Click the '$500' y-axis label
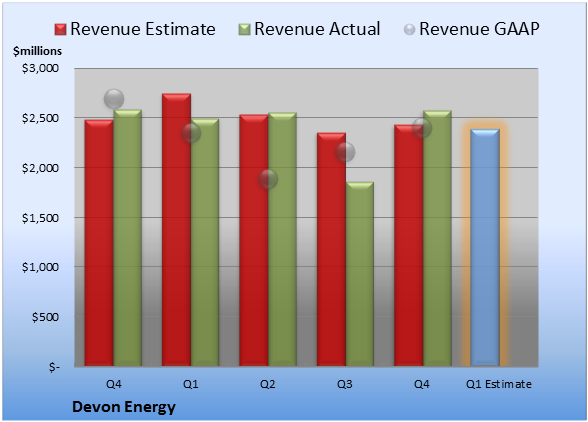 pos(45,317)
